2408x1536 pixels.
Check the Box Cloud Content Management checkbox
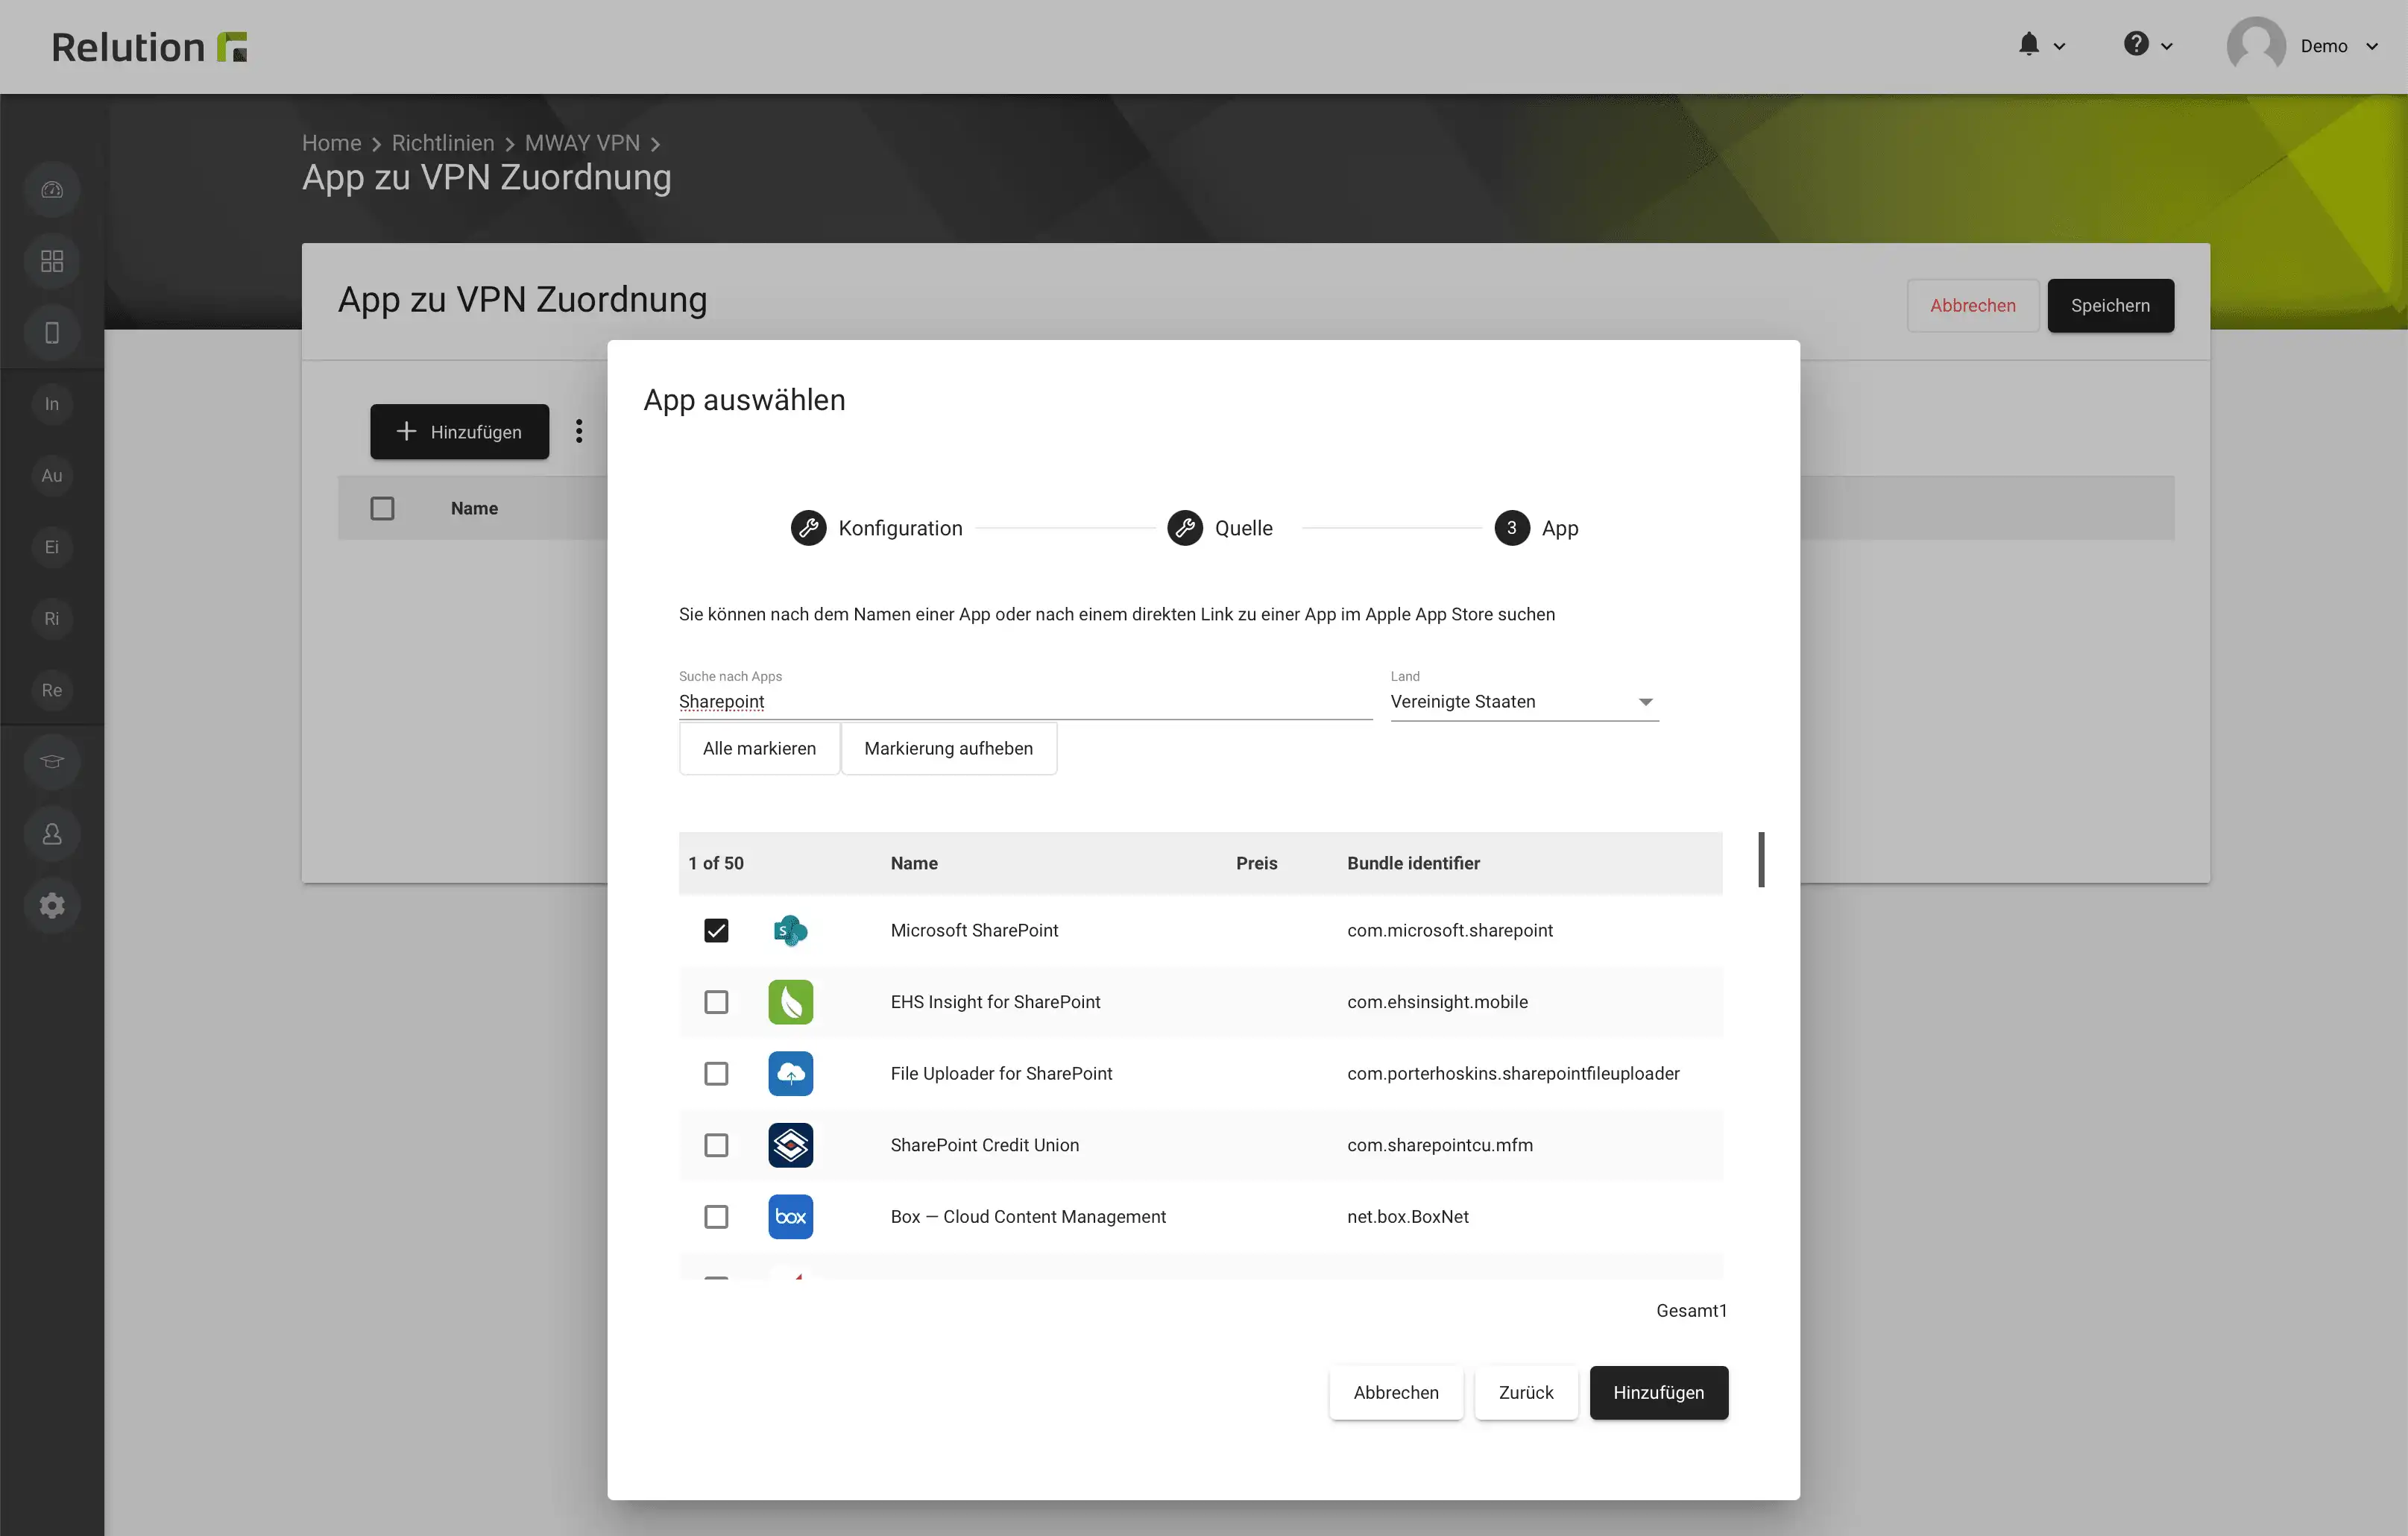coord(716,1217)
